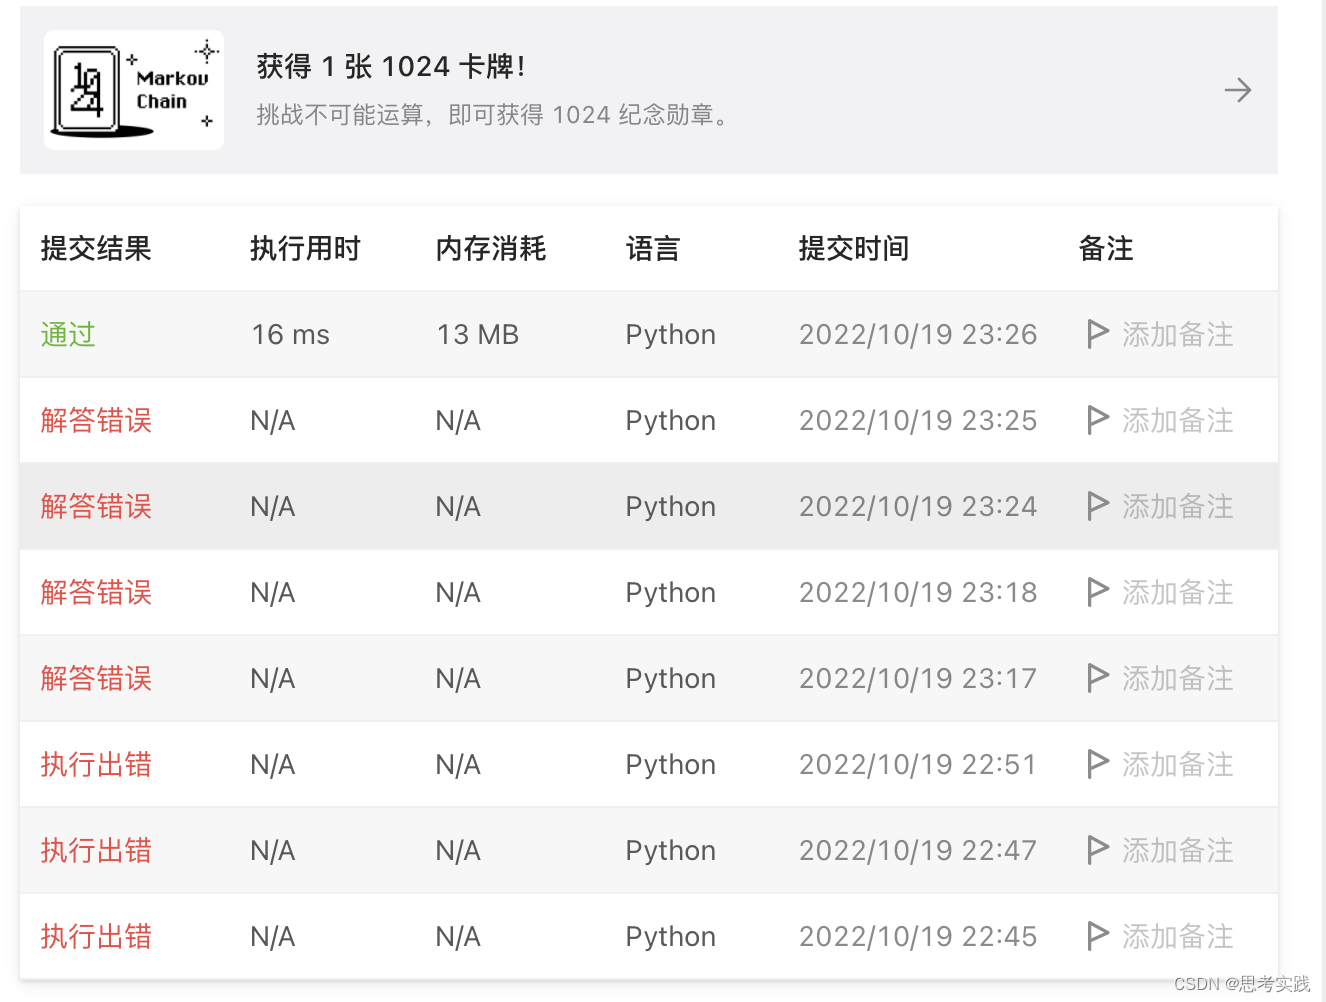Open the 执行出错 result from 22:51
Screen dimensions: 1326x1002
coord(95,764)
